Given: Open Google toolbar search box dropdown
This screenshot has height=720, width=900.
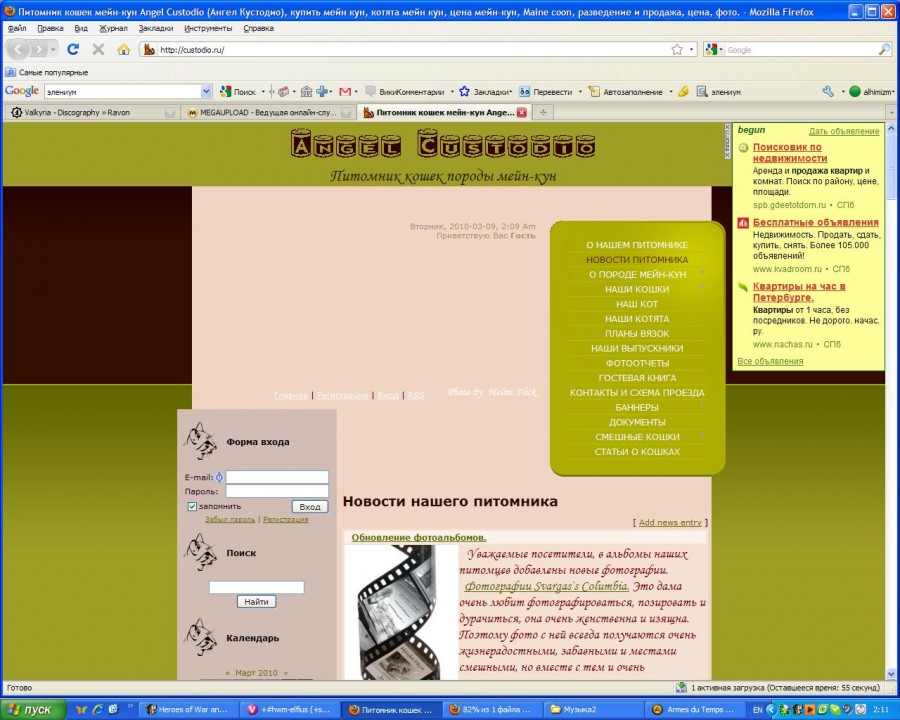Looking at the screenshot, I should (x=207, y=91).
